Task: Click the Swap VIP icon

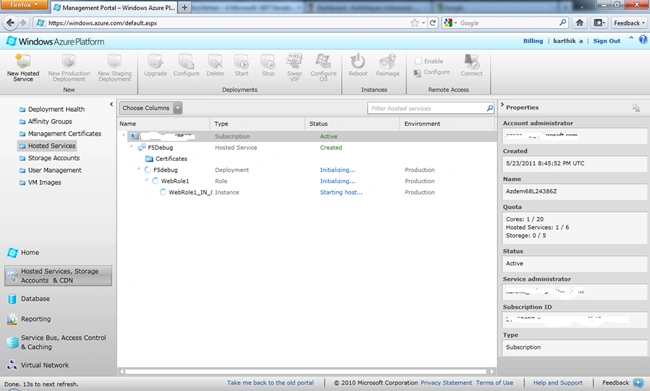Action: tap(294, 61)
